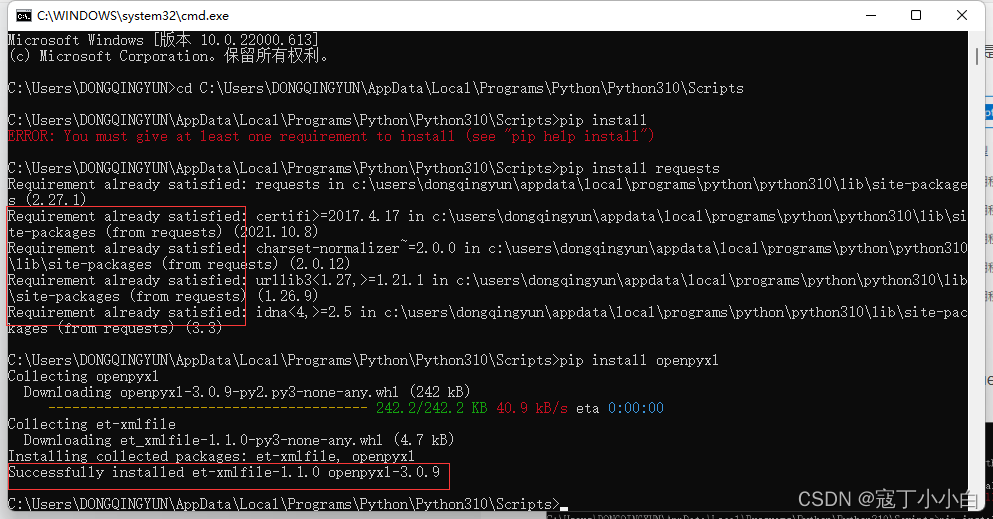The height and width of the screenshot is (519, 993).
Task: Click the 'Successfully installed et-xmlfile-1.1.0 openpyxl-3.0.9' line
Action: point(224,472)
